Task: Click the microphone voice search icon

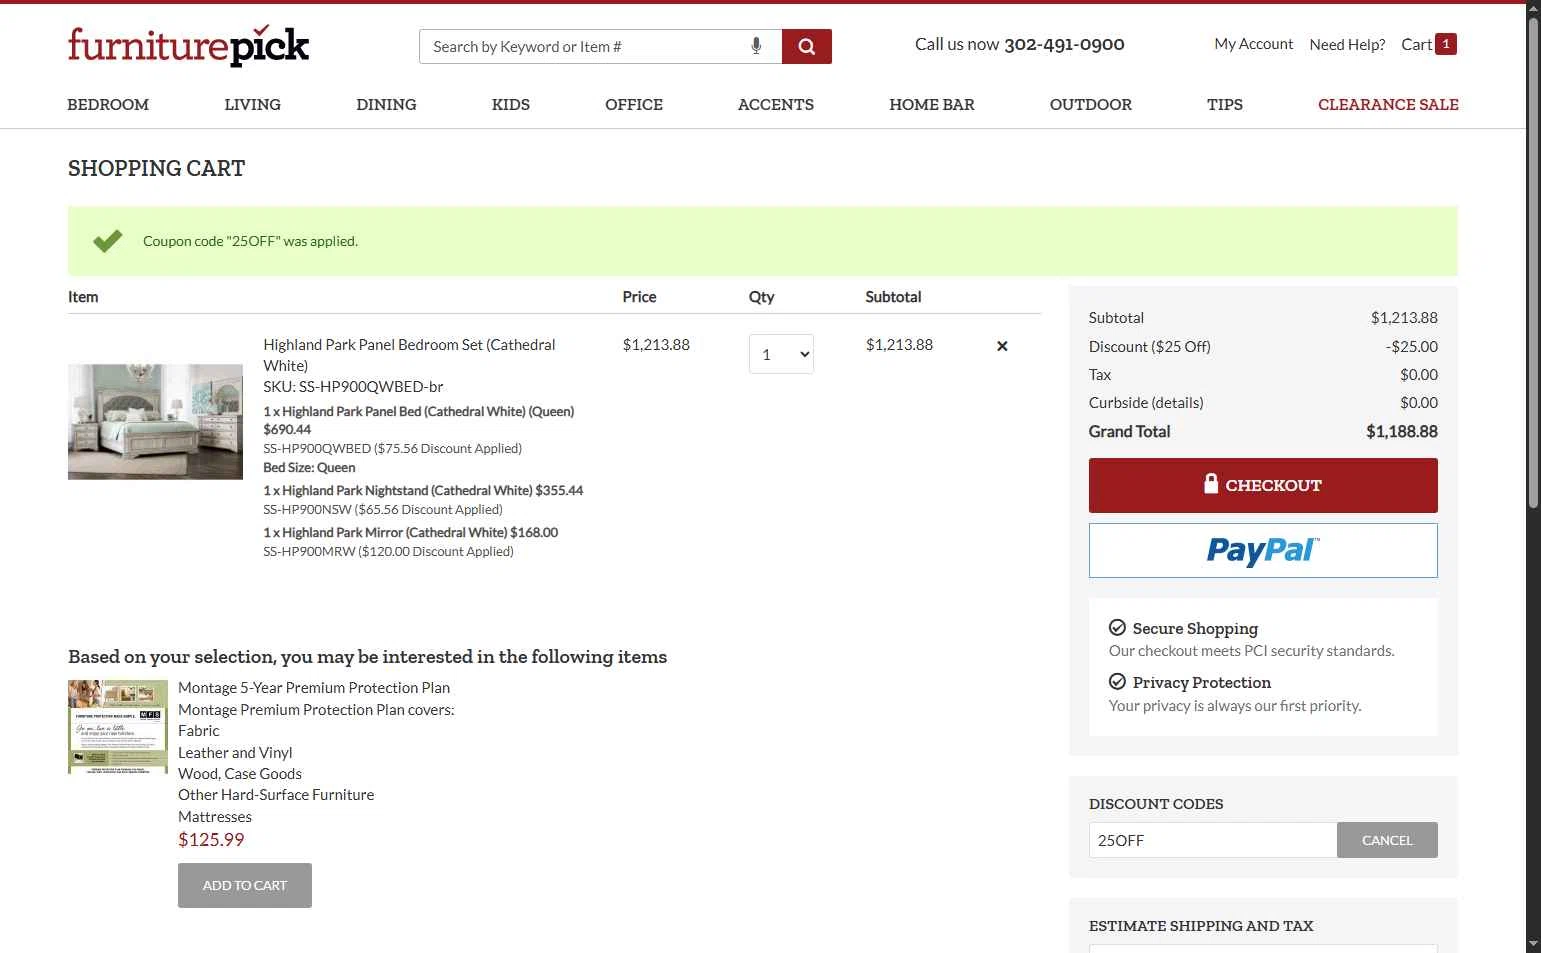Action: point(756,46)
